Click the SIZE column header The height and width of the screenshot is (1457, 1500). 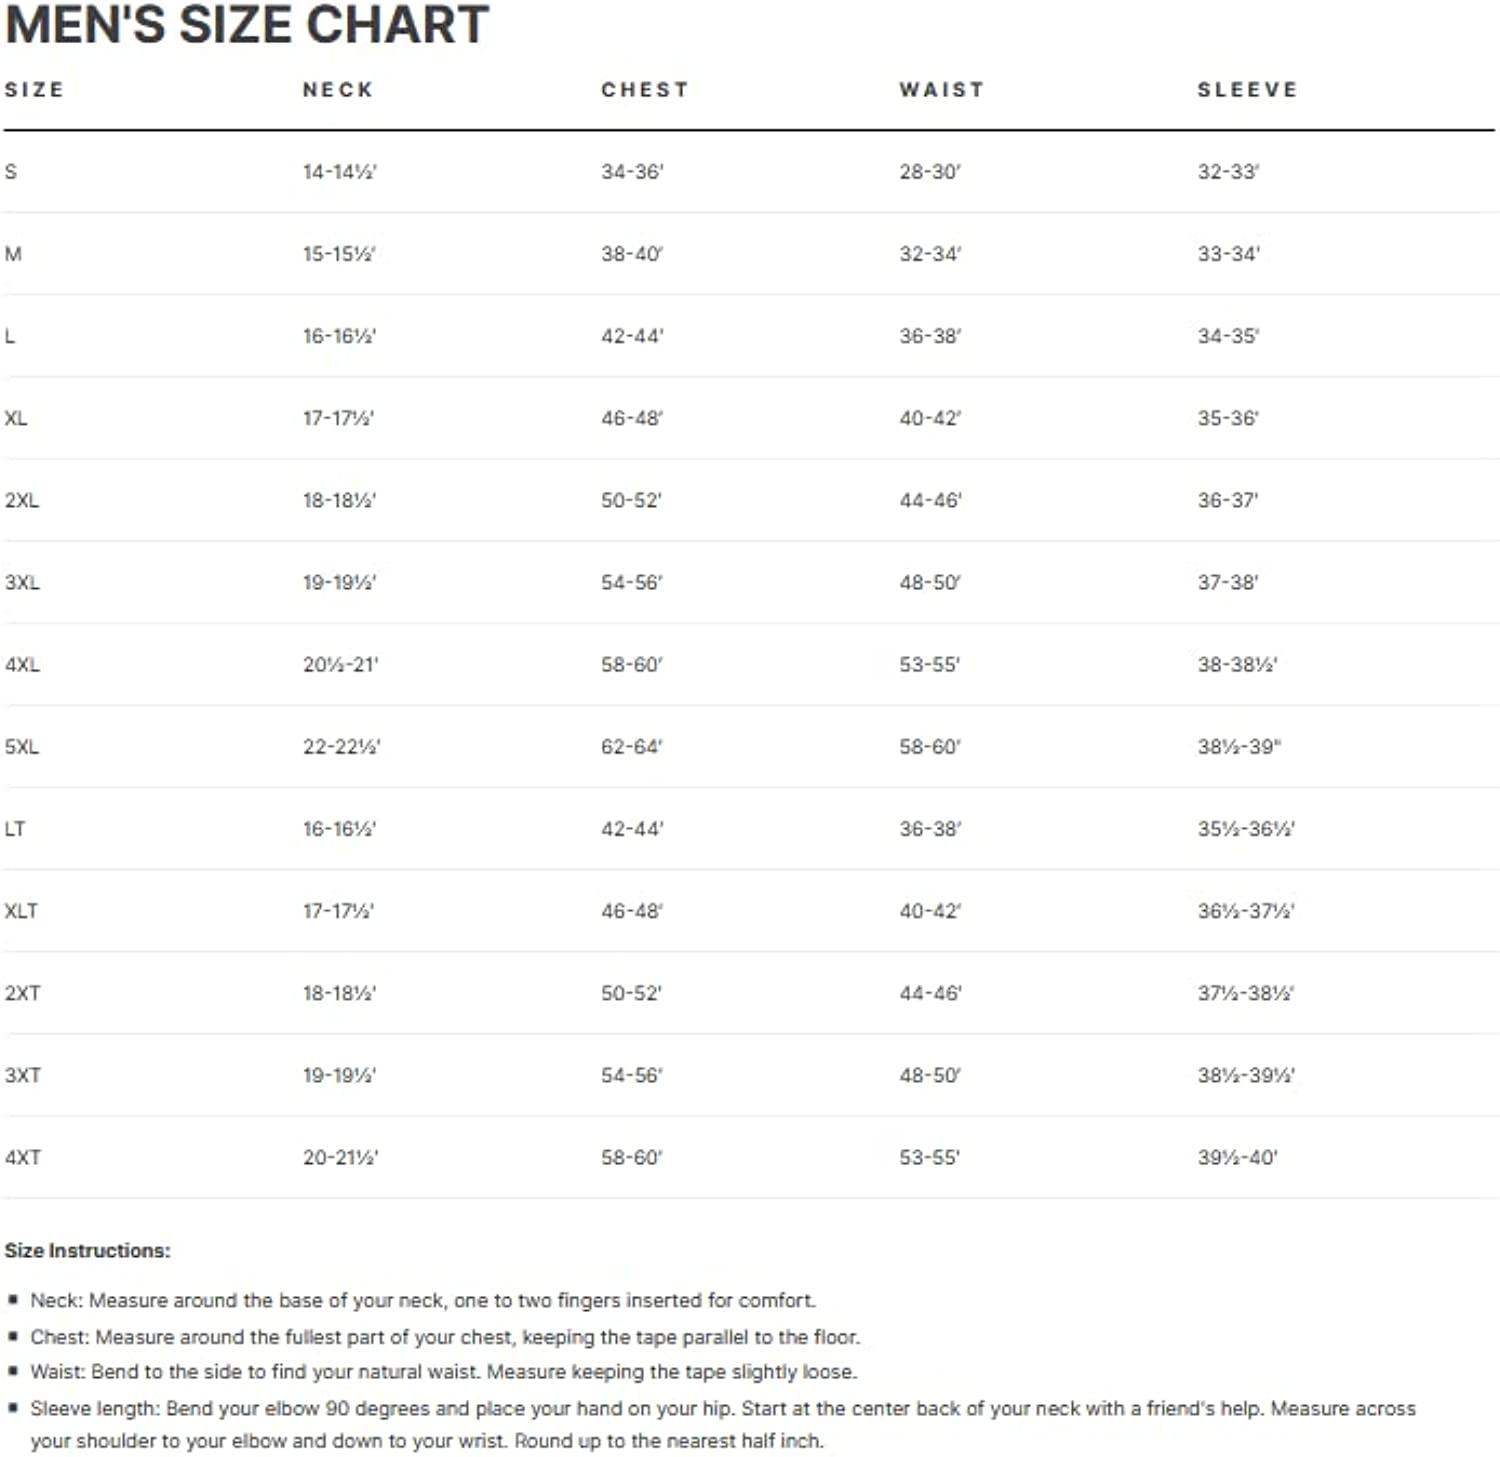click(x=34, y=90)
